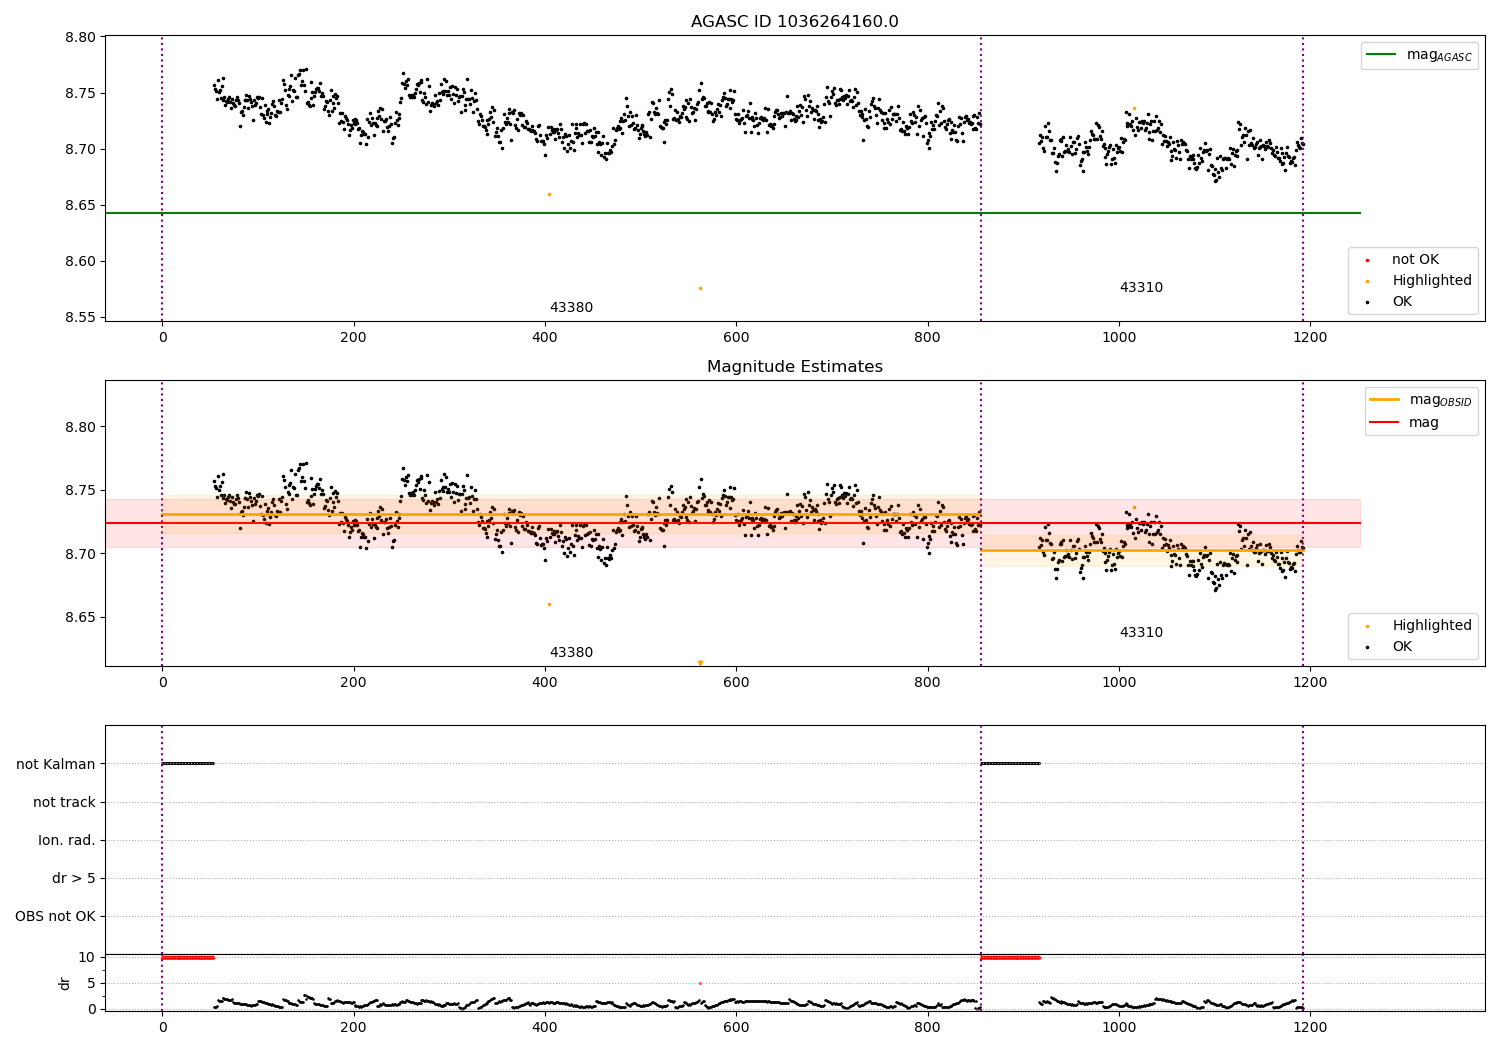This screenshot has height=1050, width=1500.
Task: Click the 8.65 y-tick label in middle plot
Action: [x=80, y=618]
